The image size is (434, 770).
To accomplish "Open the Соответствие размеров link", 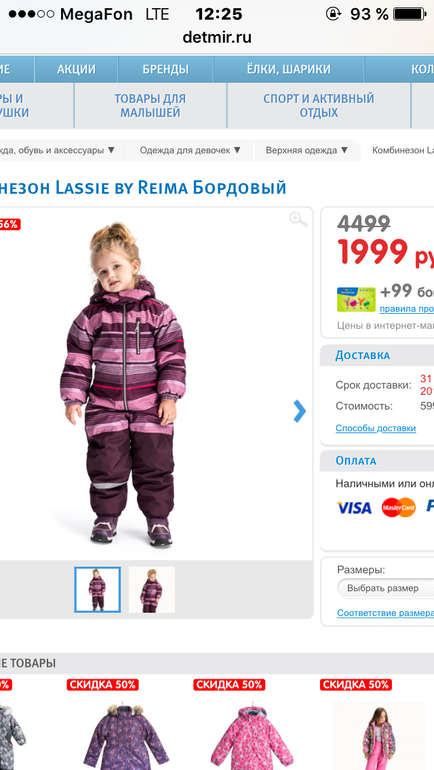I will tap(385, 613).
